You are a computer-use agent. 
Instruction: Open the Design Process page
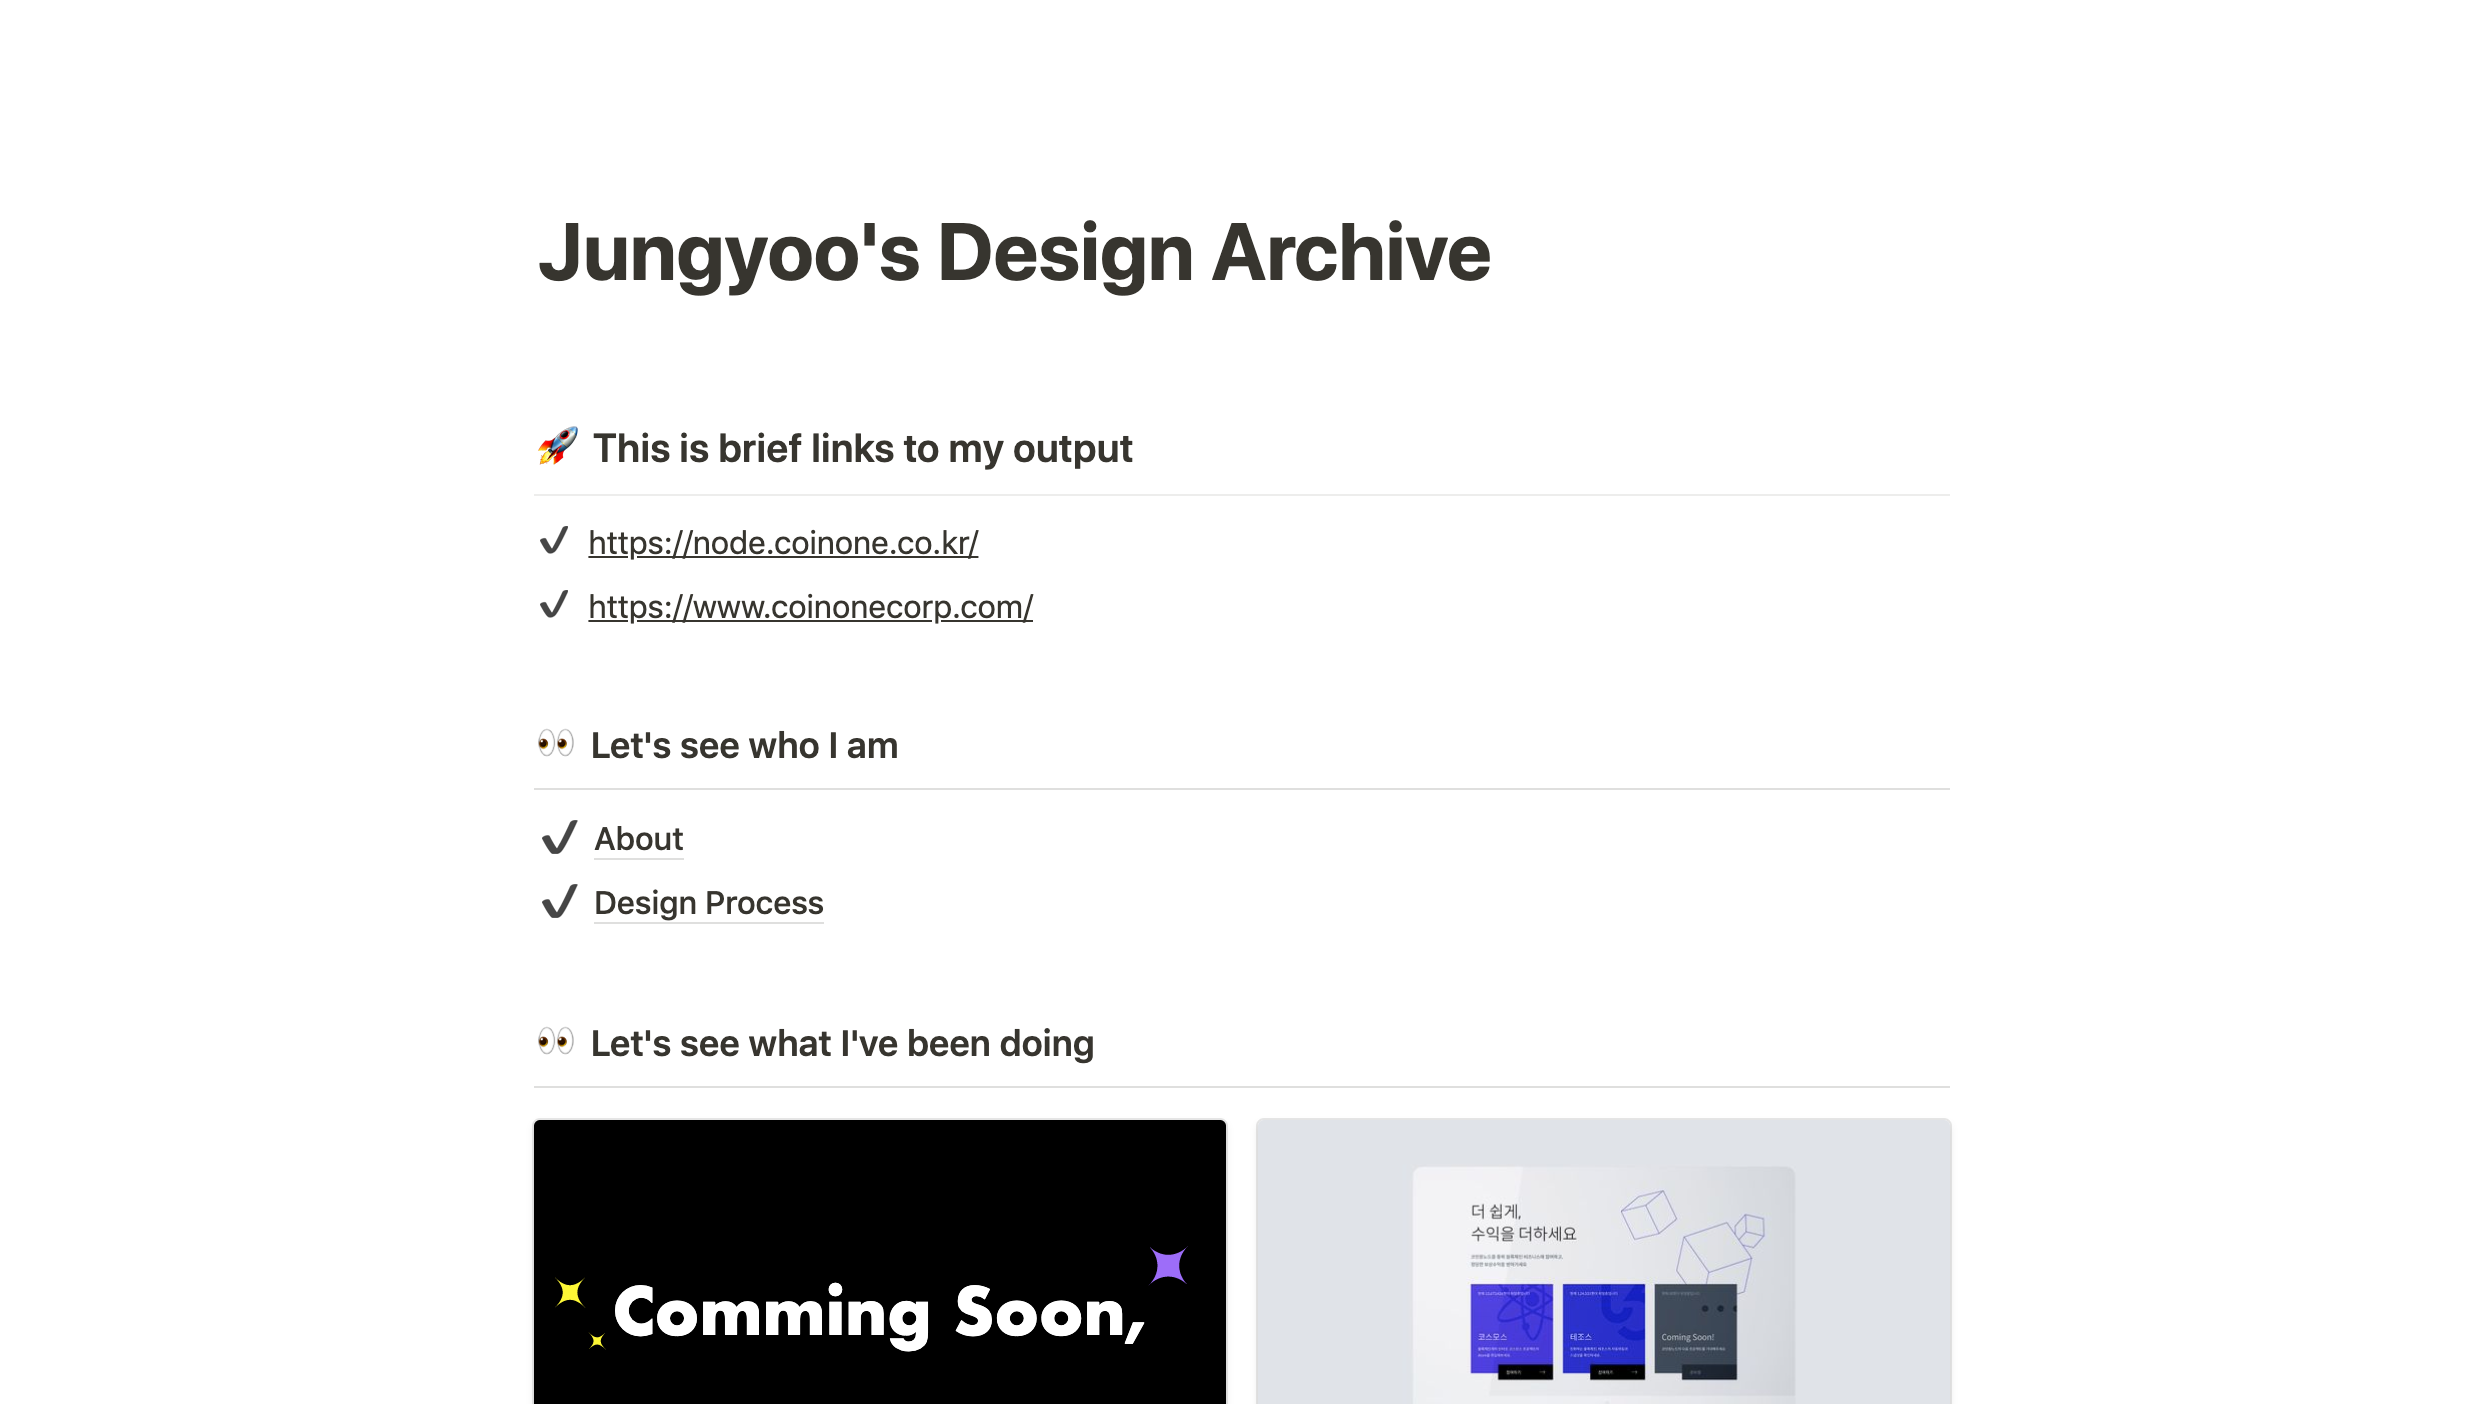click(x=708, y=903)
